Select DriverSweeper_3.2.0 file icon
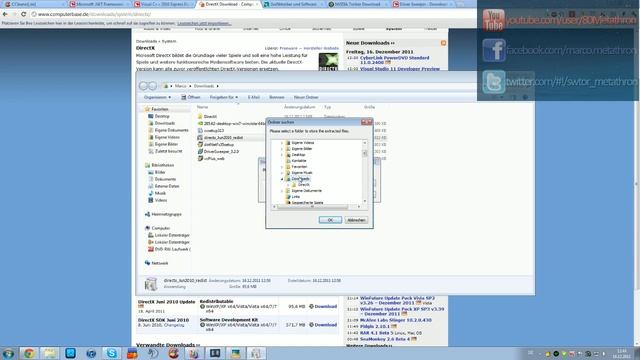Image resolution: width=640 pixels, height=360 pixels. [200, 151]
